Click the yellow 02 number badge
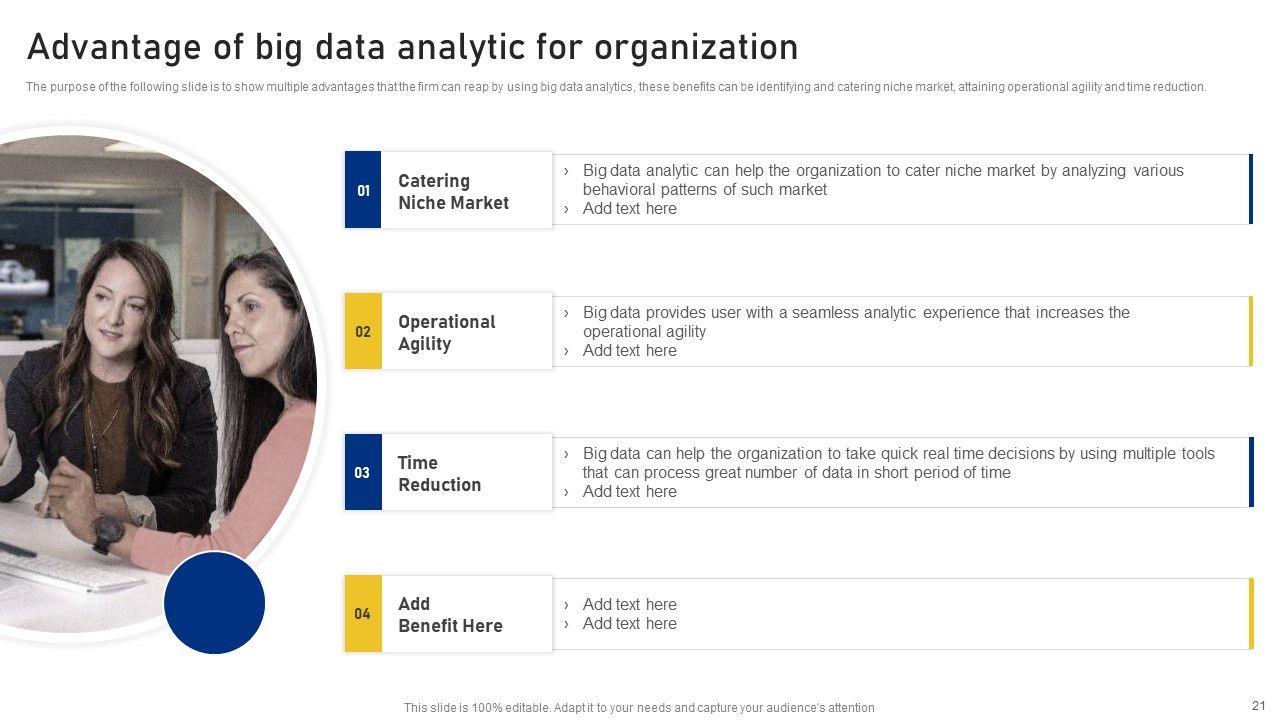This screenshot has width=1280, height=720. (x=363, y=331)
